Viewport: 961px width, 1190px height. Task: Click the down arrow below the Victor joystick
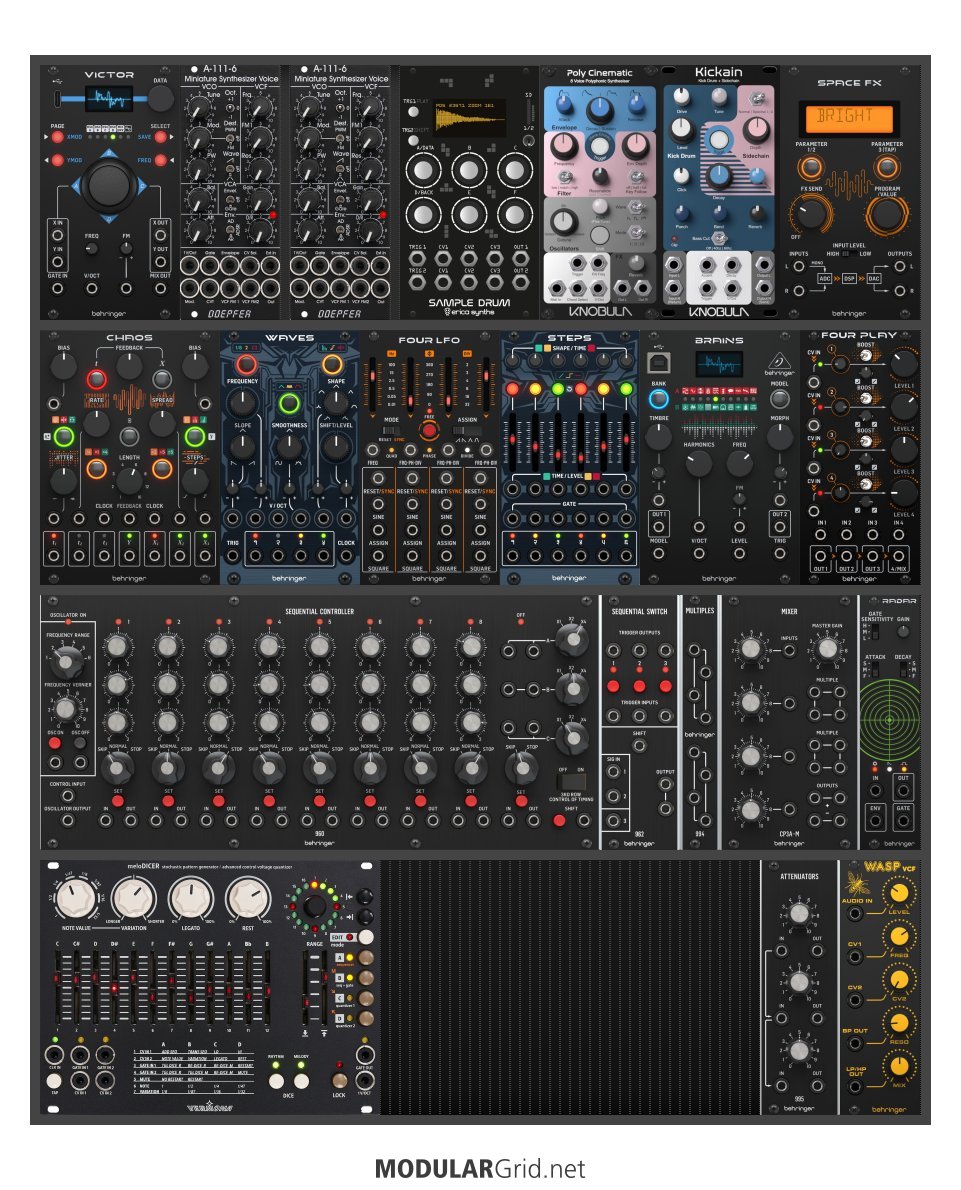pos(109,218)
